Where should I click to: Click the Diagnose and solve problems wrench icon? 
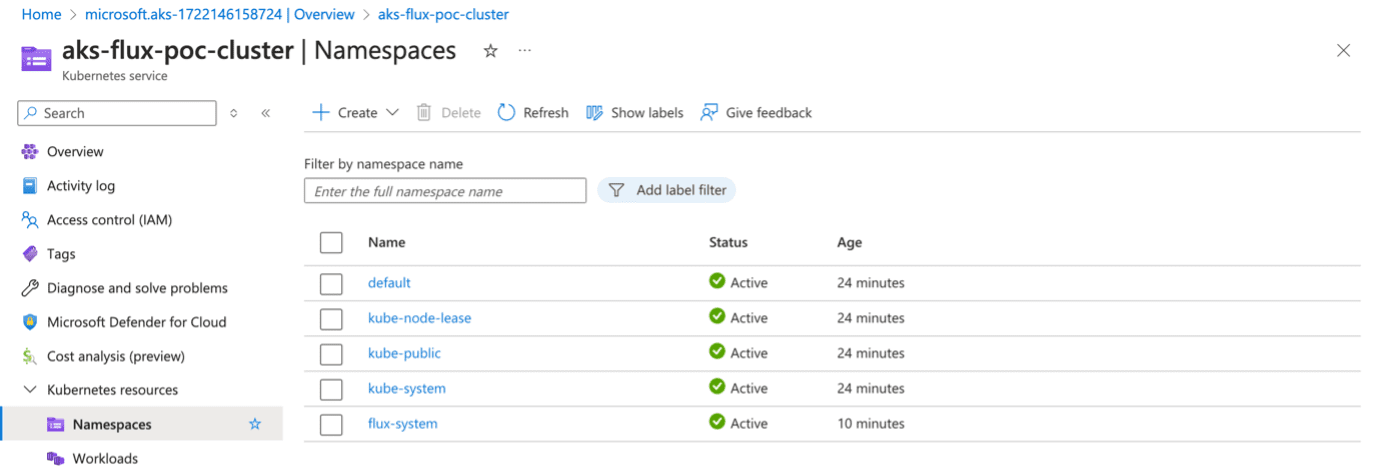click(30, 288)
